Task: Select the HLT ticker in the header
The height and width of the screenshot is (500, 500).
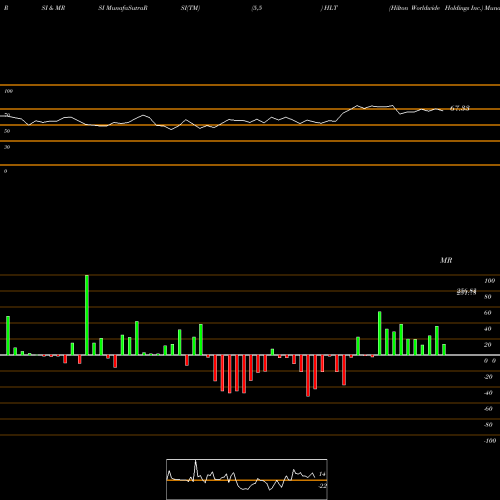Action: tap(330, 8)
